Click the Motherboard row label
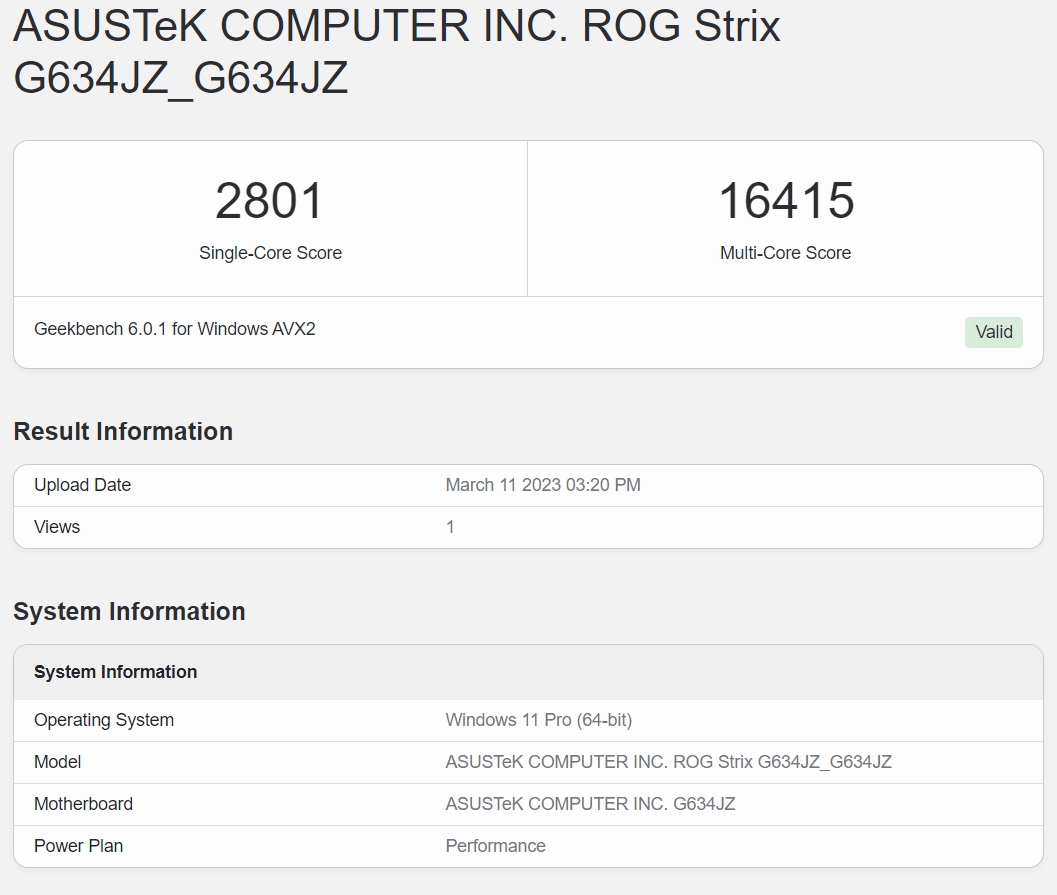The width and height of the screenshot is (1057, 895). tap(83, 804)
